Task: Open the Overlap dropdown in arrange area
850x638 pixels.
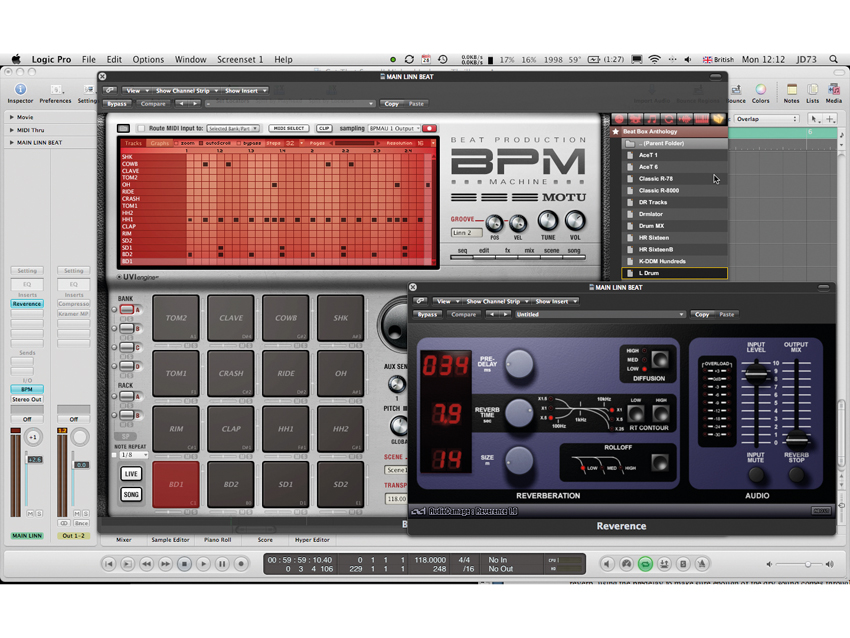Action: tap(767, 119)
